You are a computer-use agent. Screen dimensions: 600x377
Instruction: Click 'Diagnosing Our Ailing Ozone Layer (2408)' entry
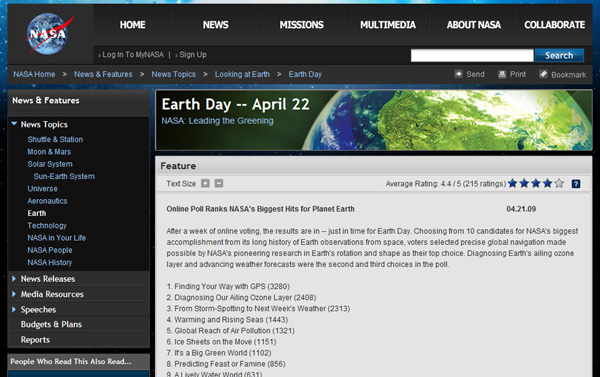coord(241,297)
